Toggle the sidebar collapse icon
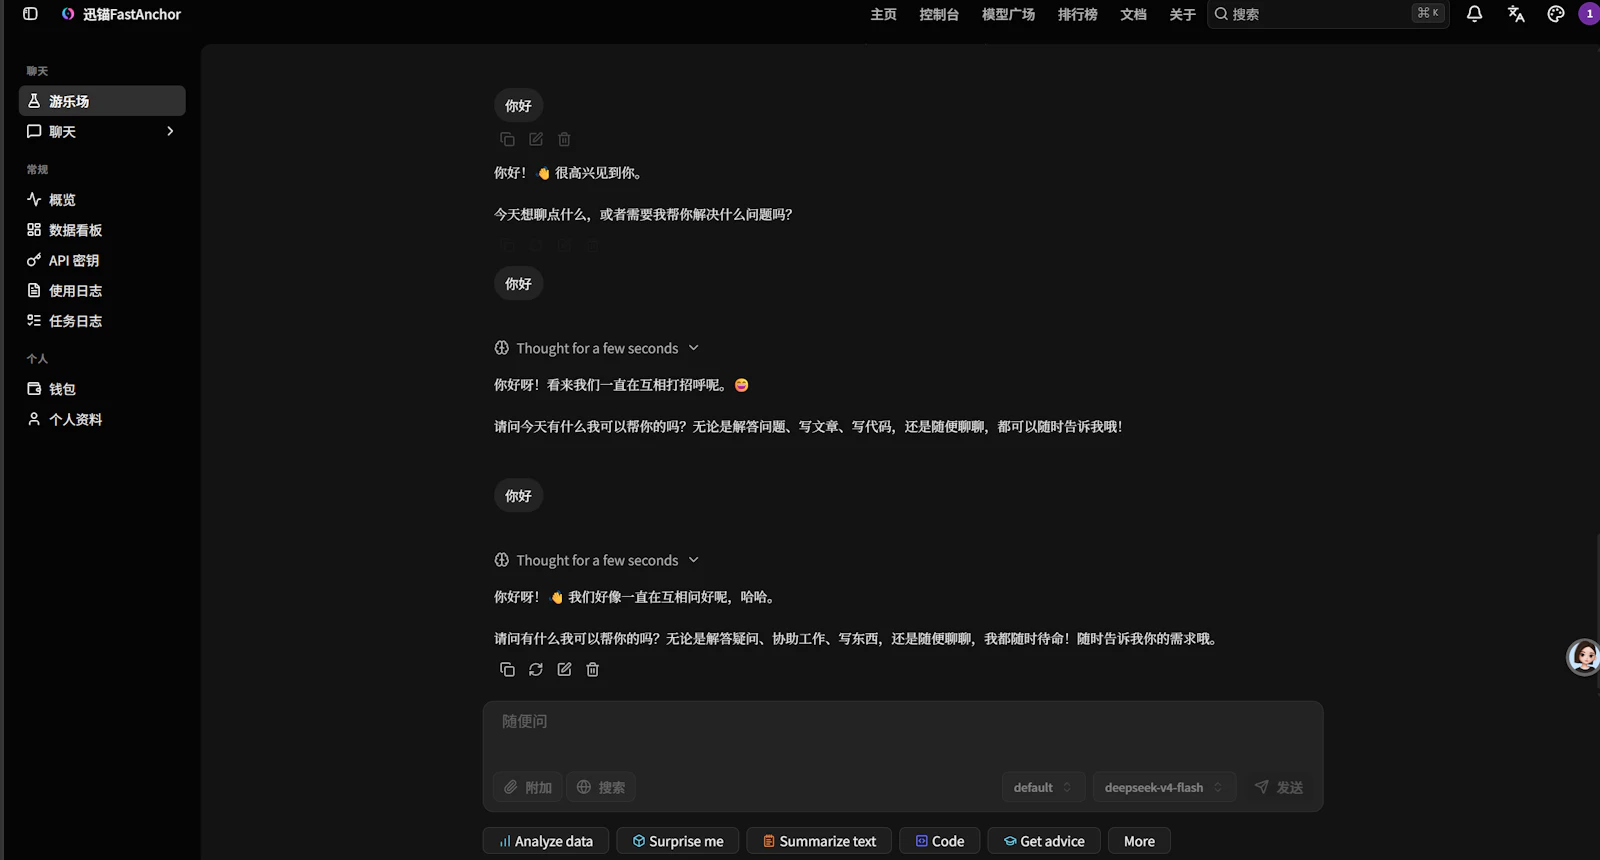Viewport: 1600px width, 860px height. [x=30, y=14]
